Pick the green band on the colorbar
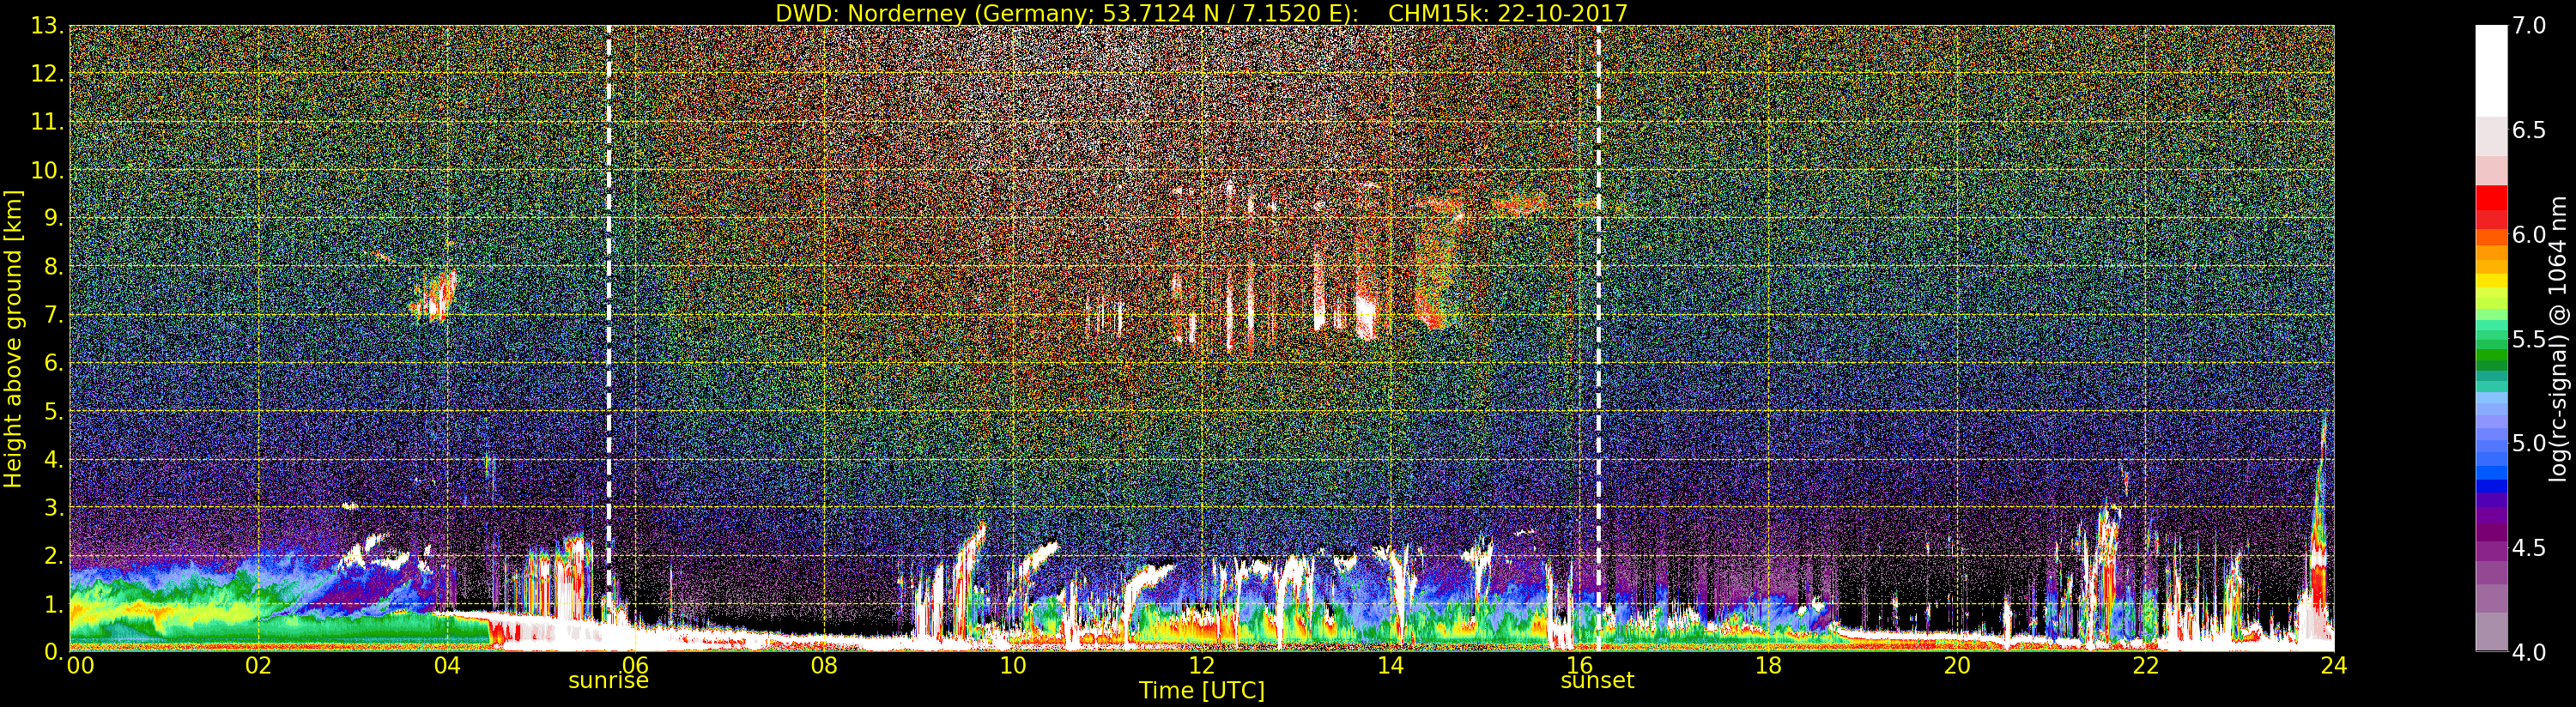 [x=2491, y=355]
